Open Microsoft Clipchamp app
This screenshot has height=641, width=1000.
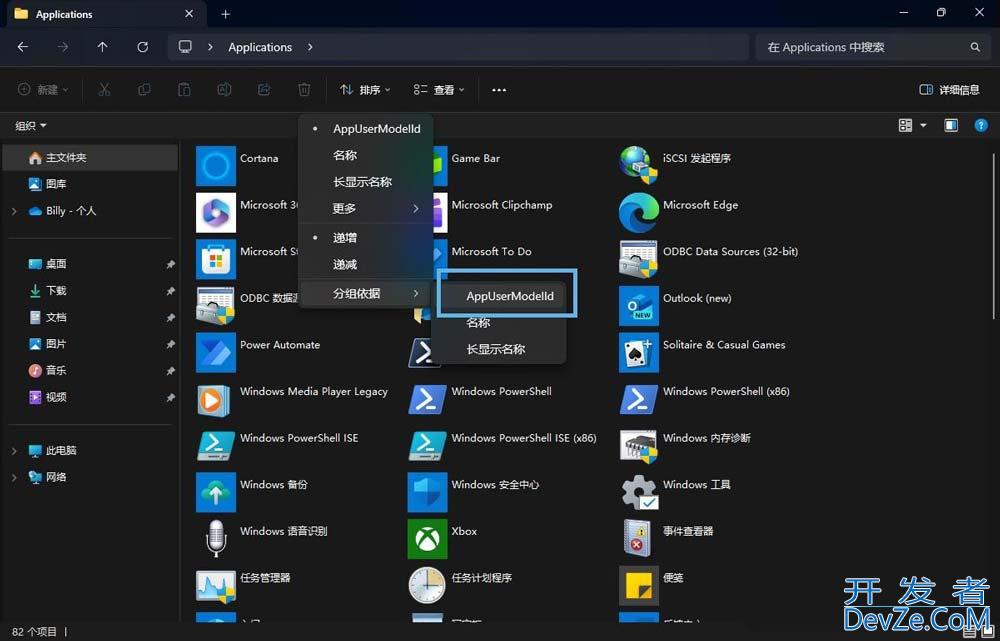(x=502, y=205)
